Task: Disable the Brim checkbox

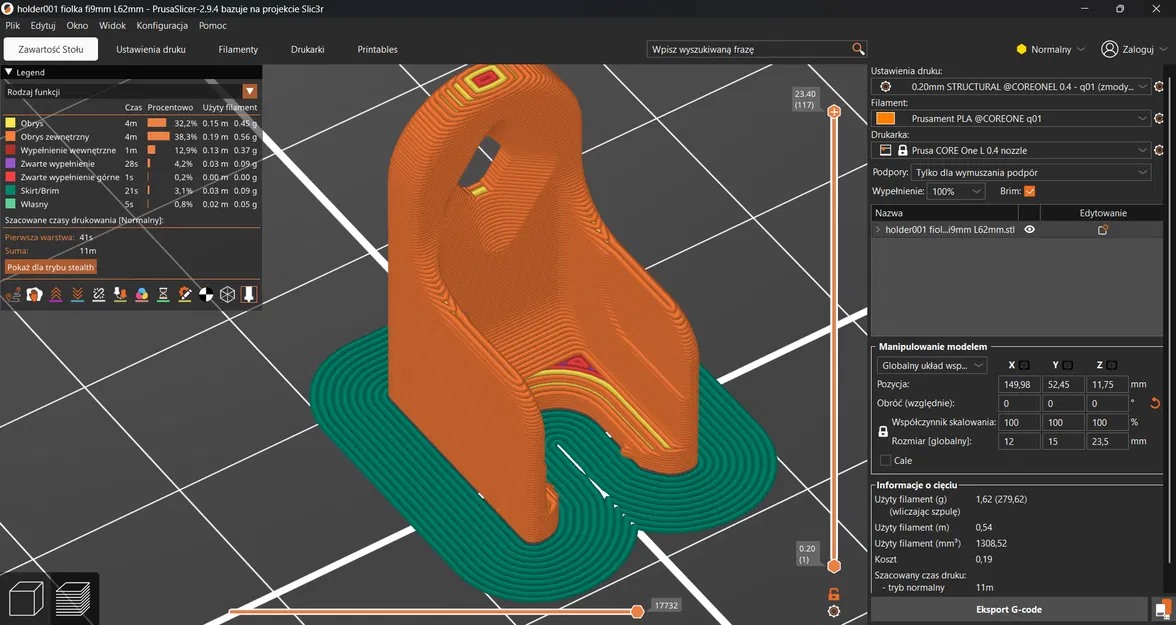Action: click(1029, 191)
